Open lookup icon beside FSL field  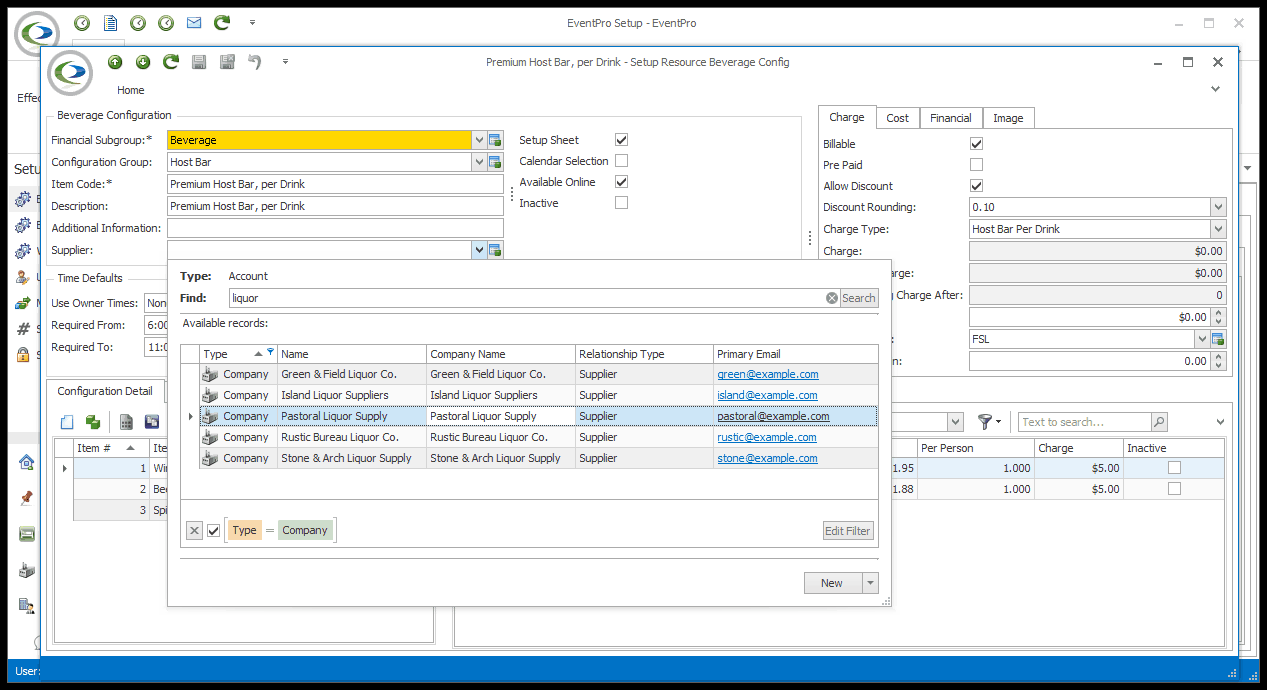coord(1218,339)
